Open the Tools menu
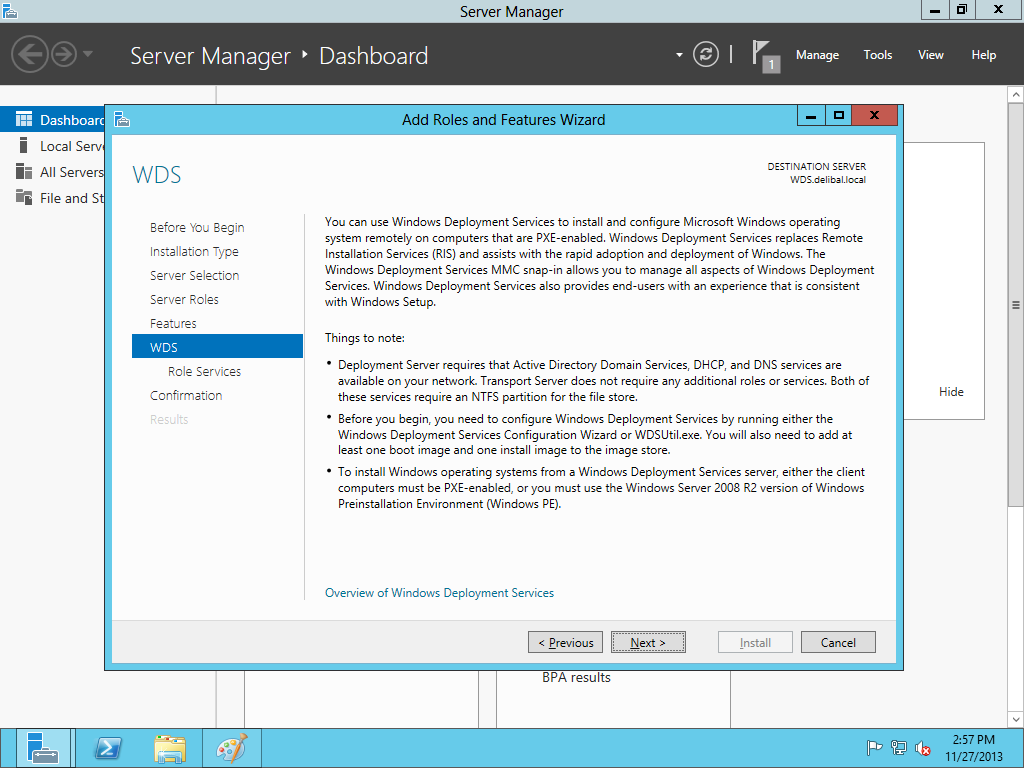Image resolution: width=1024 pixels, height=768 pixels. pyautogui.click(x=877, y=55)
